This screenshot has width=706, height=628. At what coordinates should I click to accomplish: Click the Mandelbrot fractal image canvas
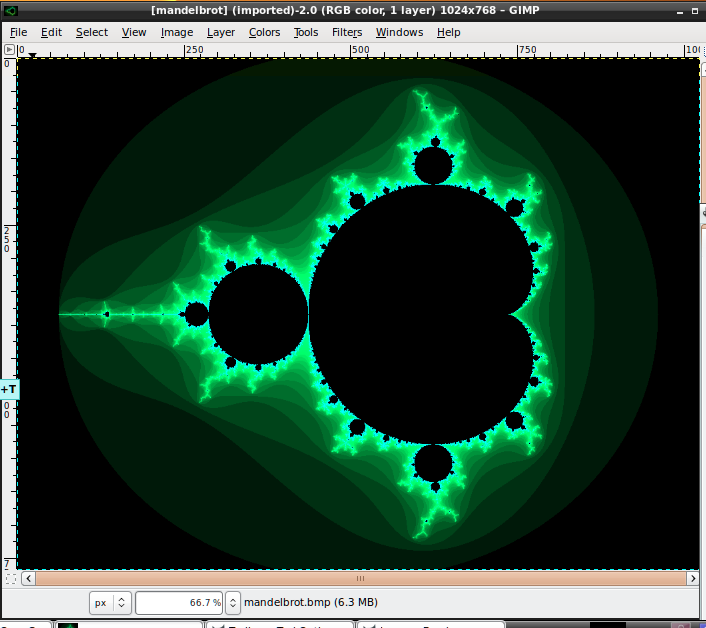coord(358,314)
